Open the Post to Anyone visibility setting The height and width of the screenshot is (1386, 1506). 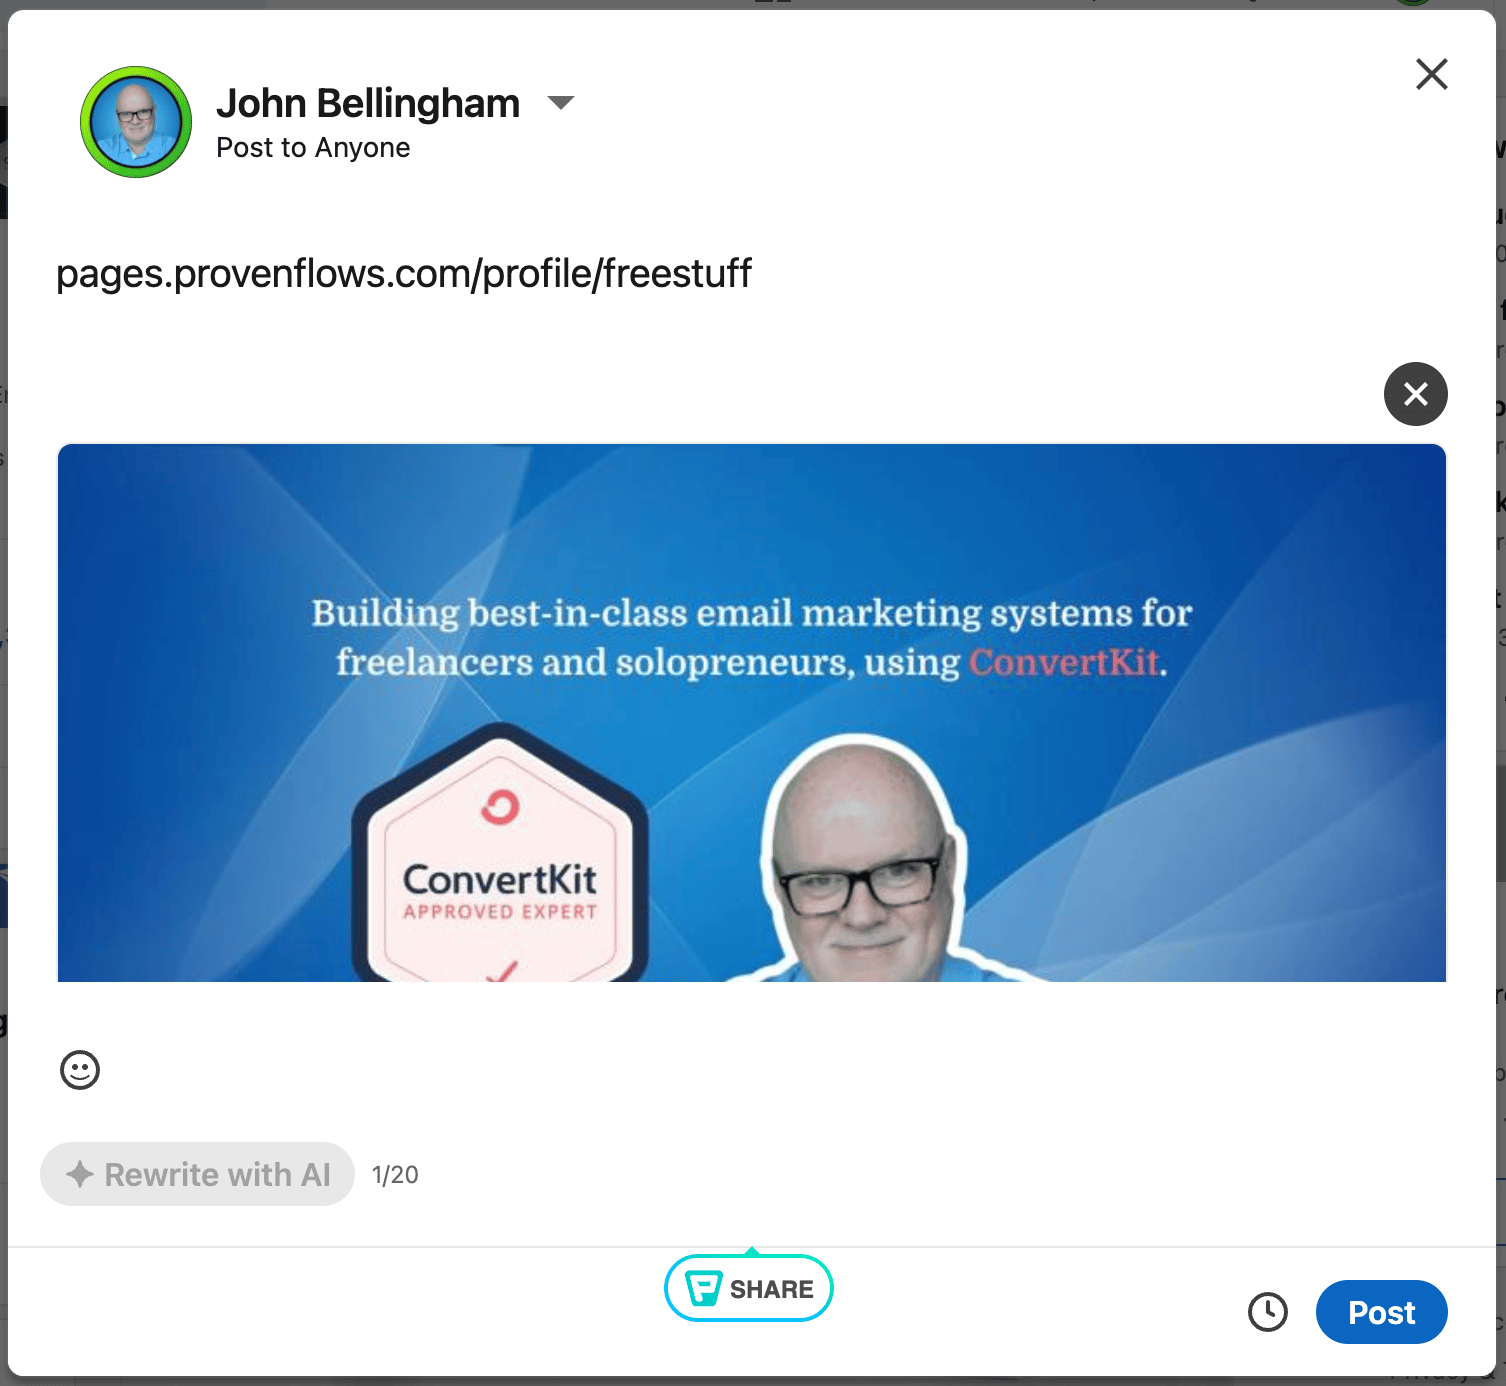click(x=313, y=148)
